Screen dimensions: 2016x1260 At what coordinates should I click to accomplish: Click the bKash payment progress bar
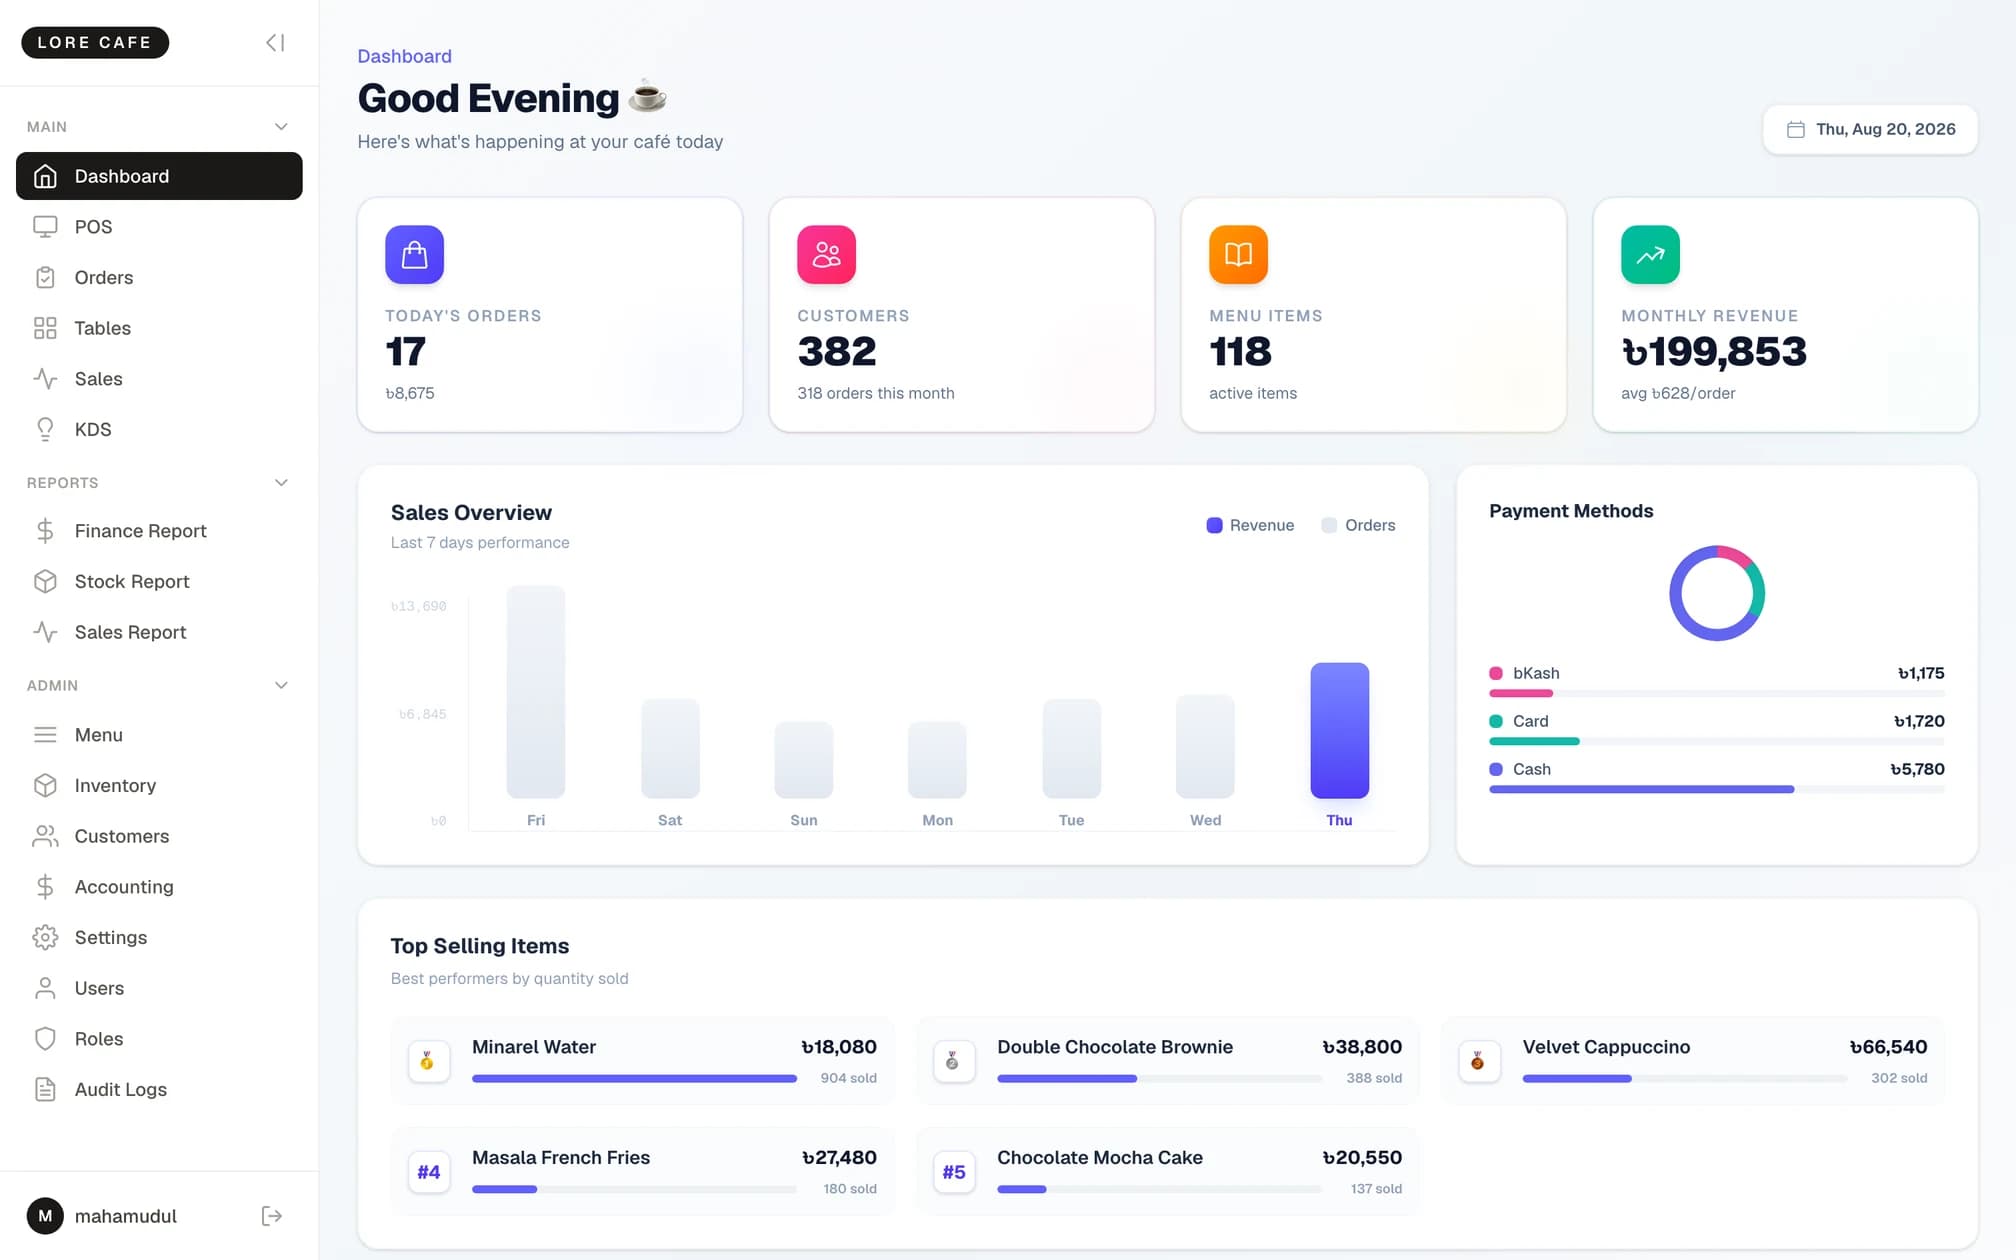[1716, 694]
